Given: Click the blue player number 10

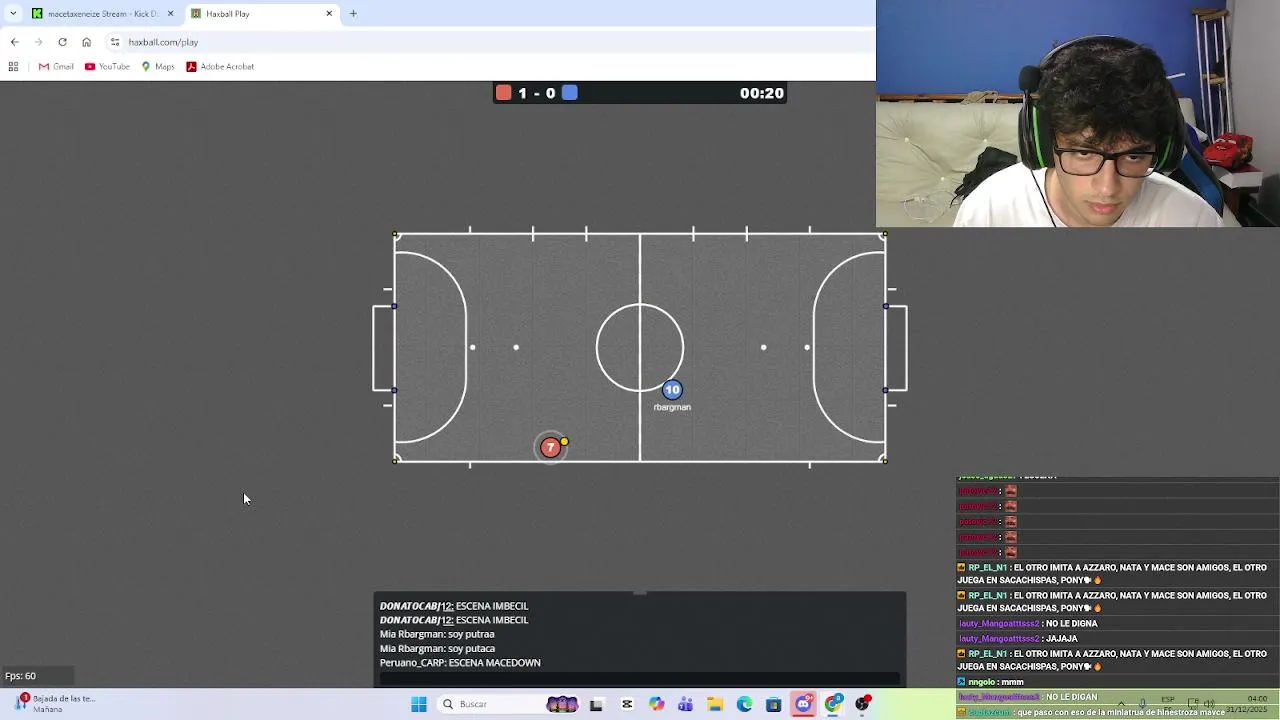Looking at the screenshot, I should [672, 390].
